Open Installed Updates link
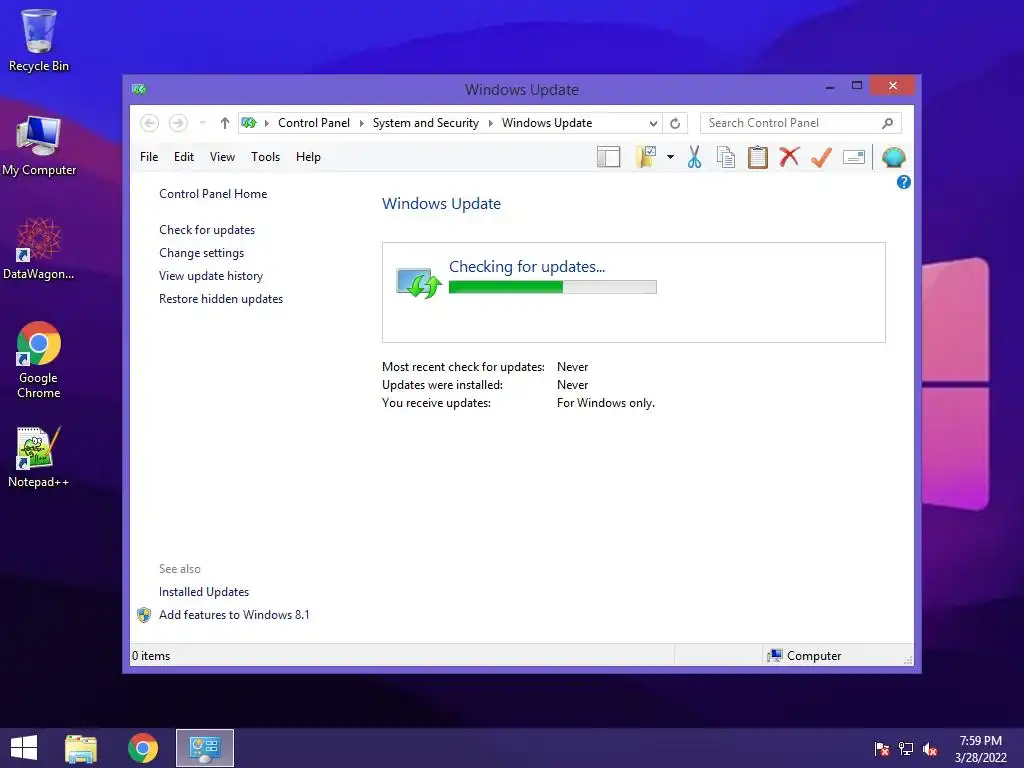Image resolution: width=1024 pixels, height=768 pixels. 204,592
